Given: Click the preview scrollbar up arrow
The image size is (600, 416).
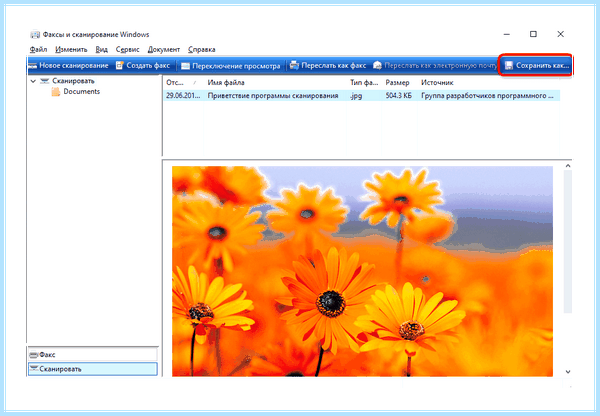Looking at the screenshot, I should tap(568, 166).
